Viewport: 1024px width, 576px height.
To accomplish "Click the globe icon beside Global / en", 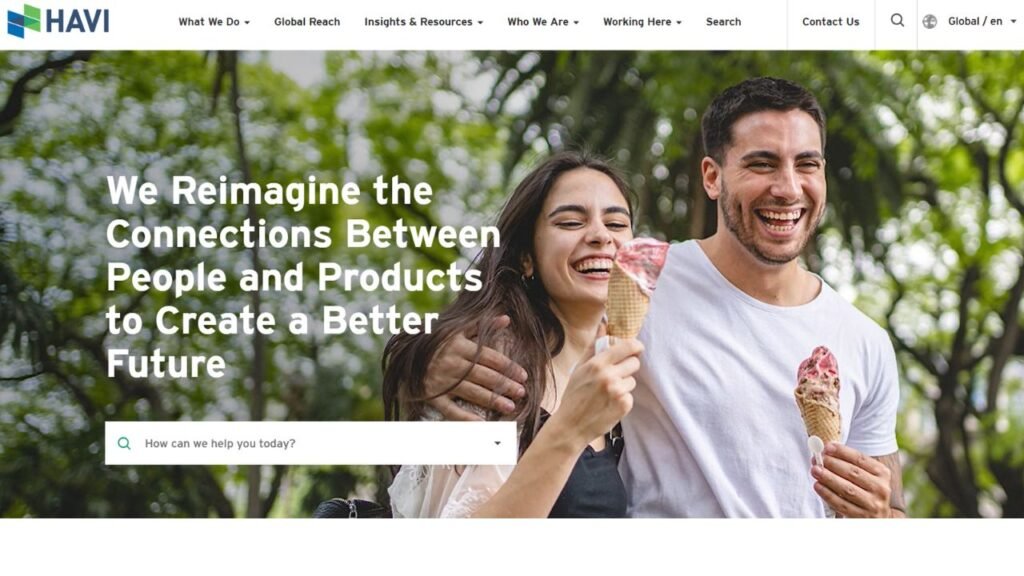I will 929,22.
